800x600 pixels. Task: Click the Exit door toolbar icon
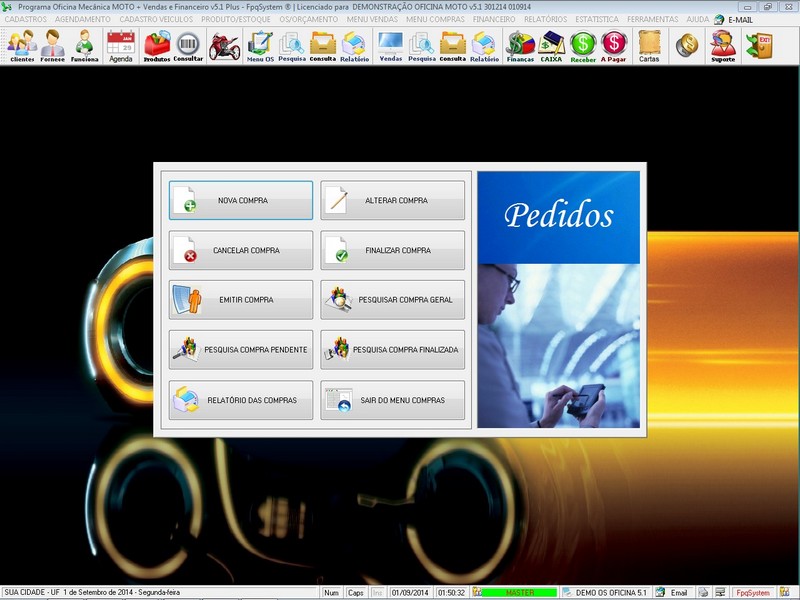point(759,45)
